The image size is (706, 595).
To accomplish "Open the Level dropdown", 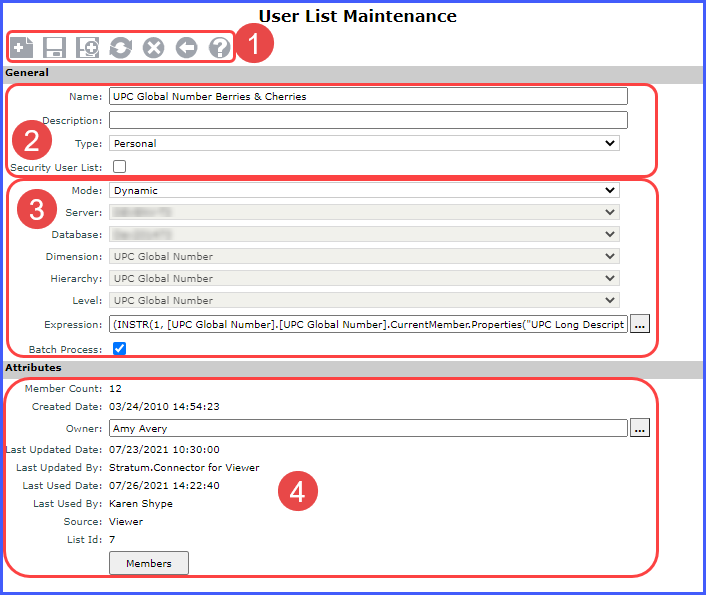I will [364, 300].
